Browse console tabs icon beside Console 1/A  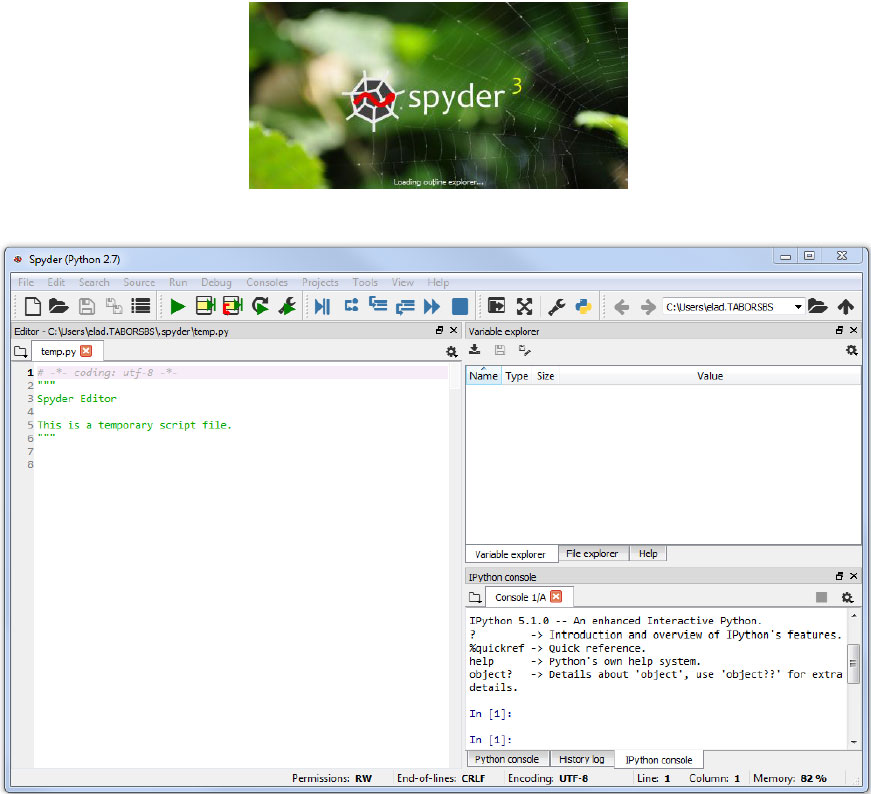tap(475, 597)
